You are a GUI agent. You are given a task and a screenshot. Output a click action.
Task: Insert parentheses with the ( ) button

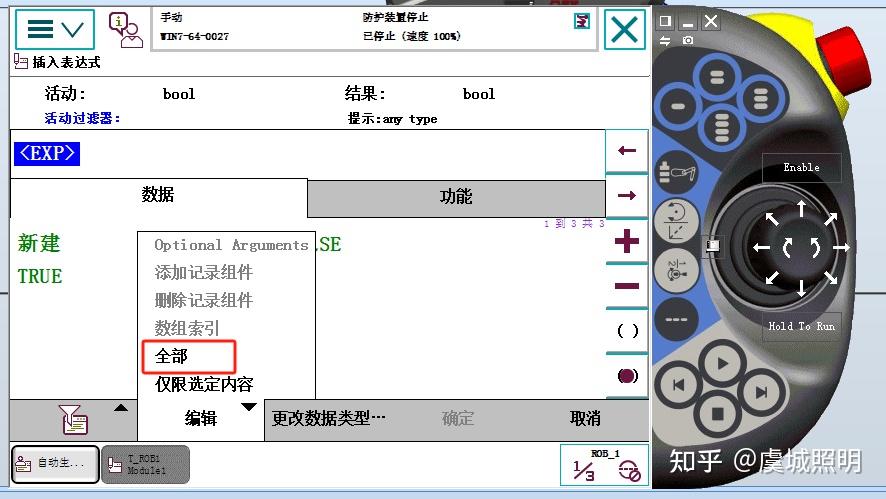(x=627, y=331)
